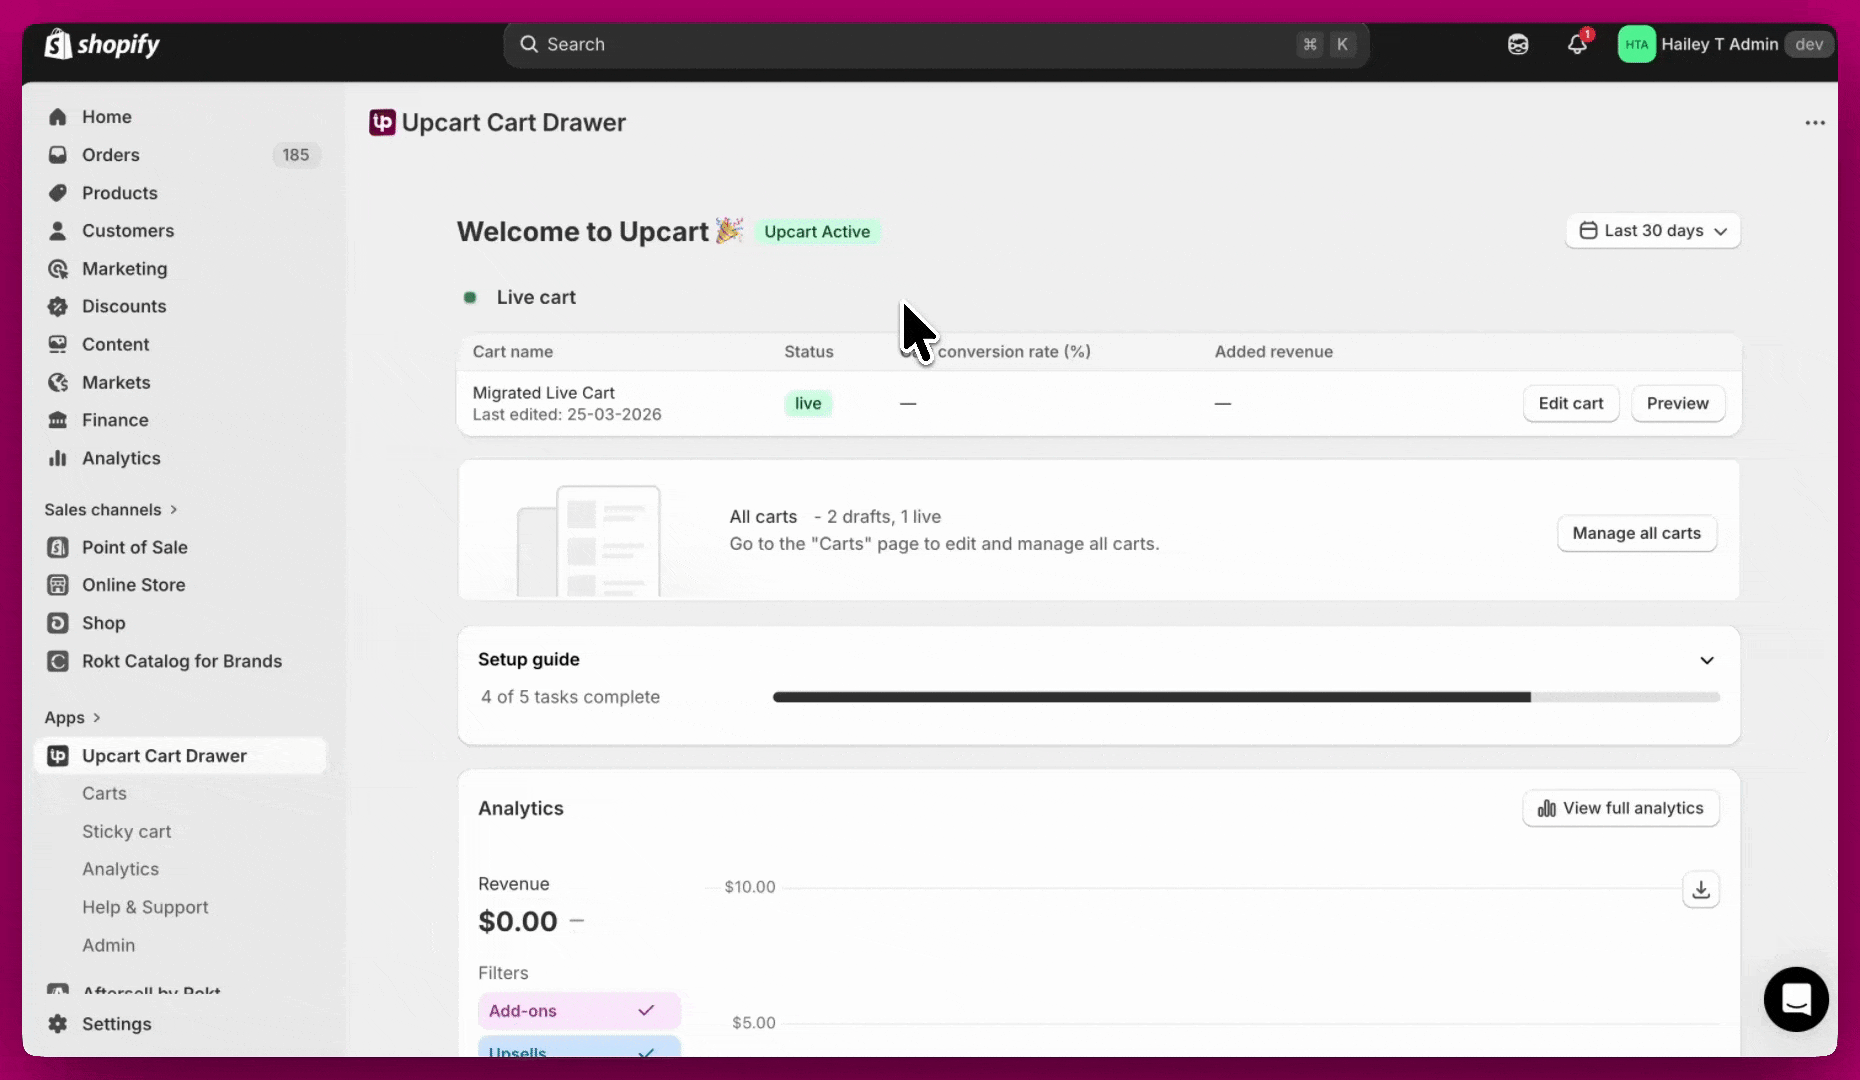Focus the Search field
The height and width of the screenshot is (1080, 1860).
(936, 44)
